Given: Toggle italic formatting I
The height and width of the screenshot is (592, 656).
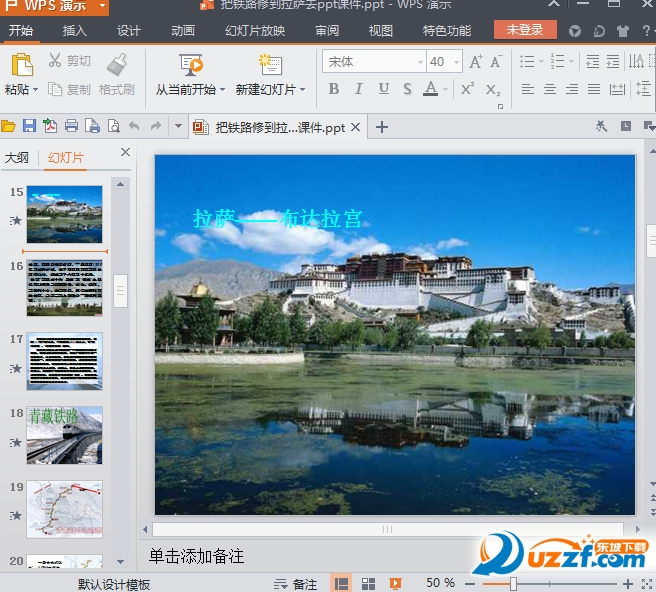Looking at the screenshot, I should click(358, 89).
